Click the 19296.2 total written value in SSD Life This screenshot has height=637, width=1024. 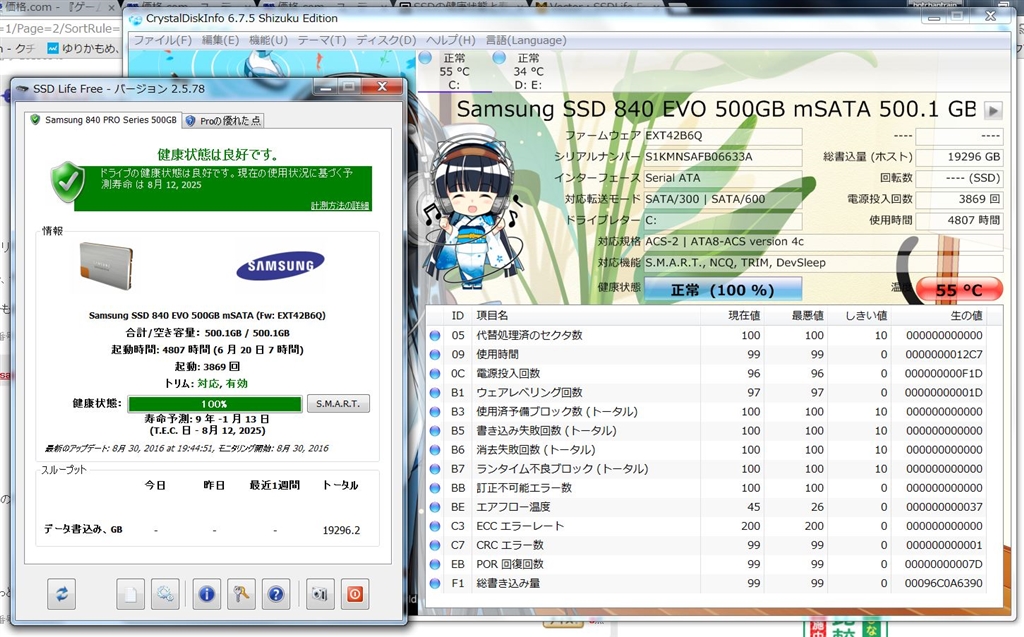pos(341,530)
